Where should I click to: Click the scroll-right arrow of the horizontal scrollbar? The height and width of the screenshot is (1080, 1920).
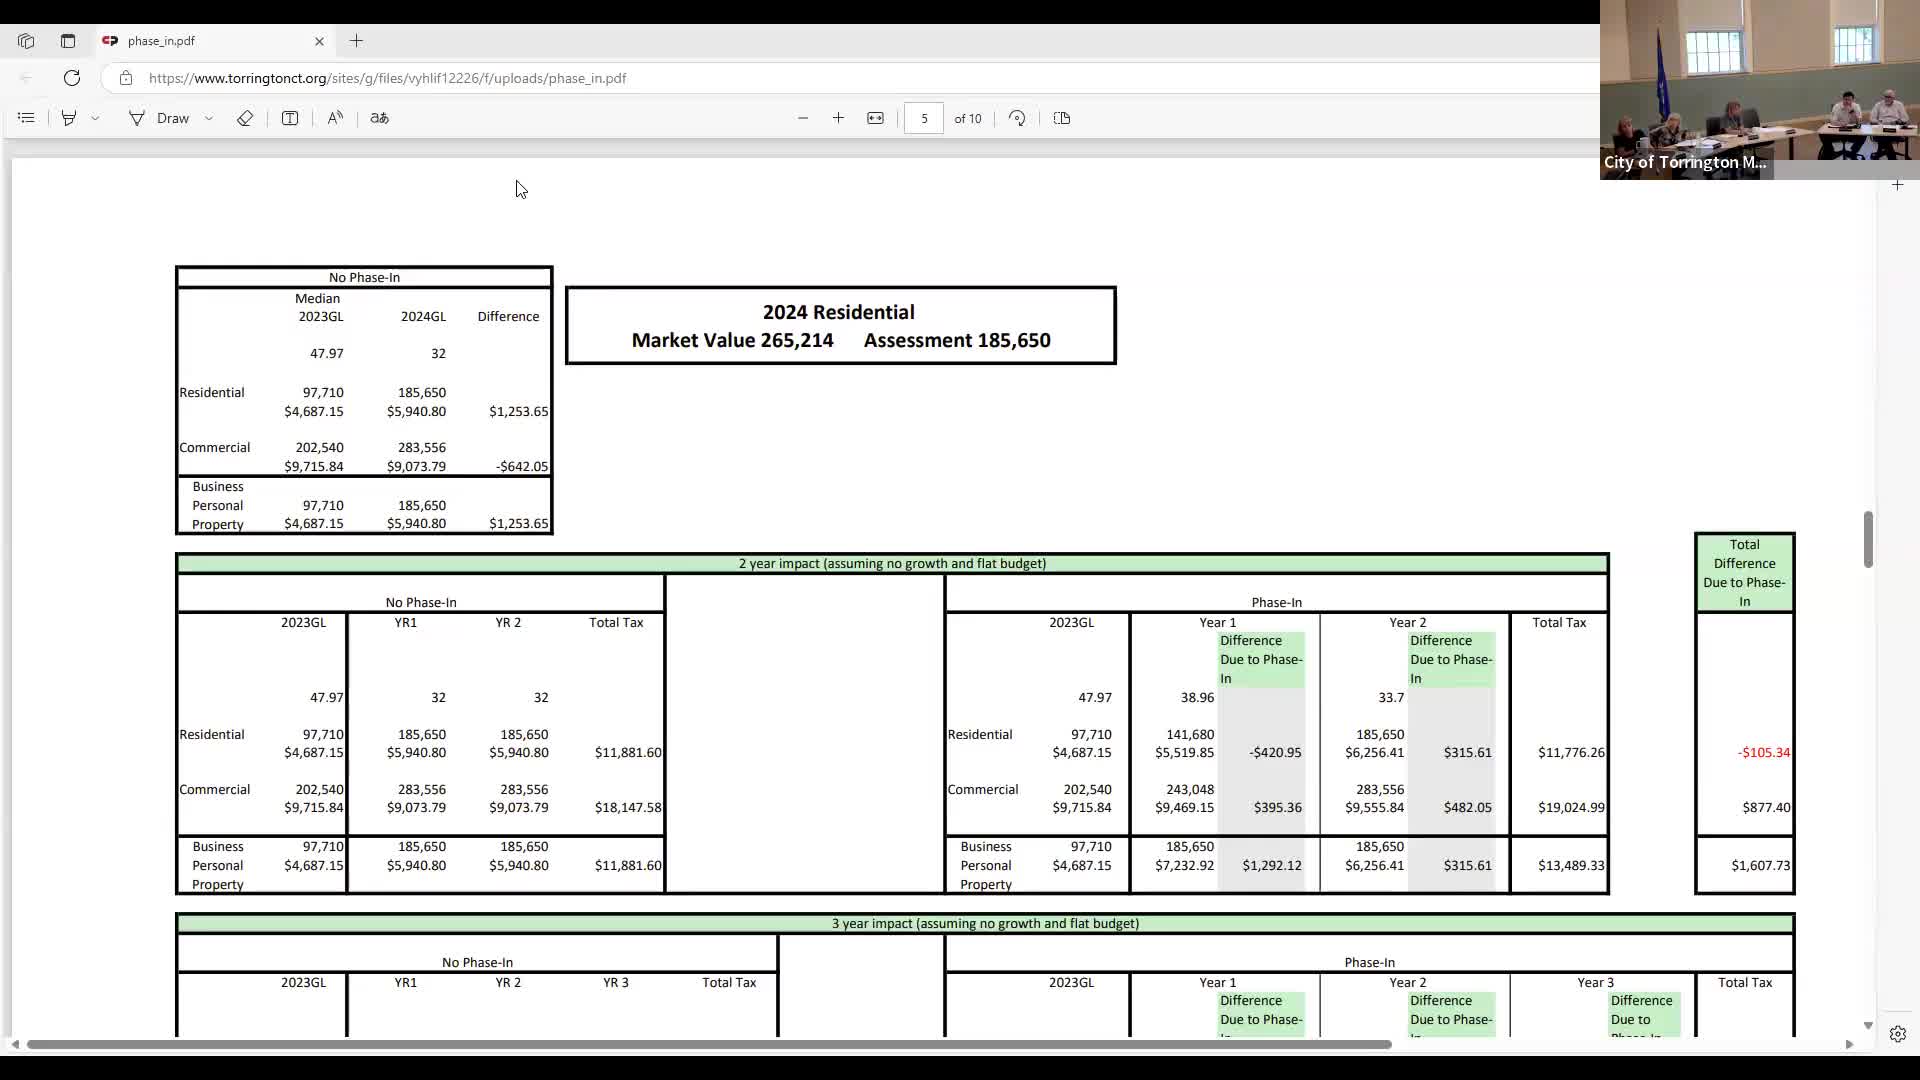(1849, 1044)
